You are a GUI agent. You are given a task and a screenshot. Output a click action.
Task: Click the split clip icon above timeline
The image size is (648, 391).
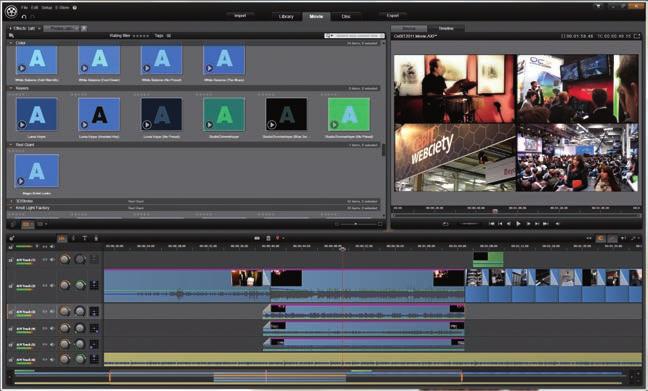(257, 238)
